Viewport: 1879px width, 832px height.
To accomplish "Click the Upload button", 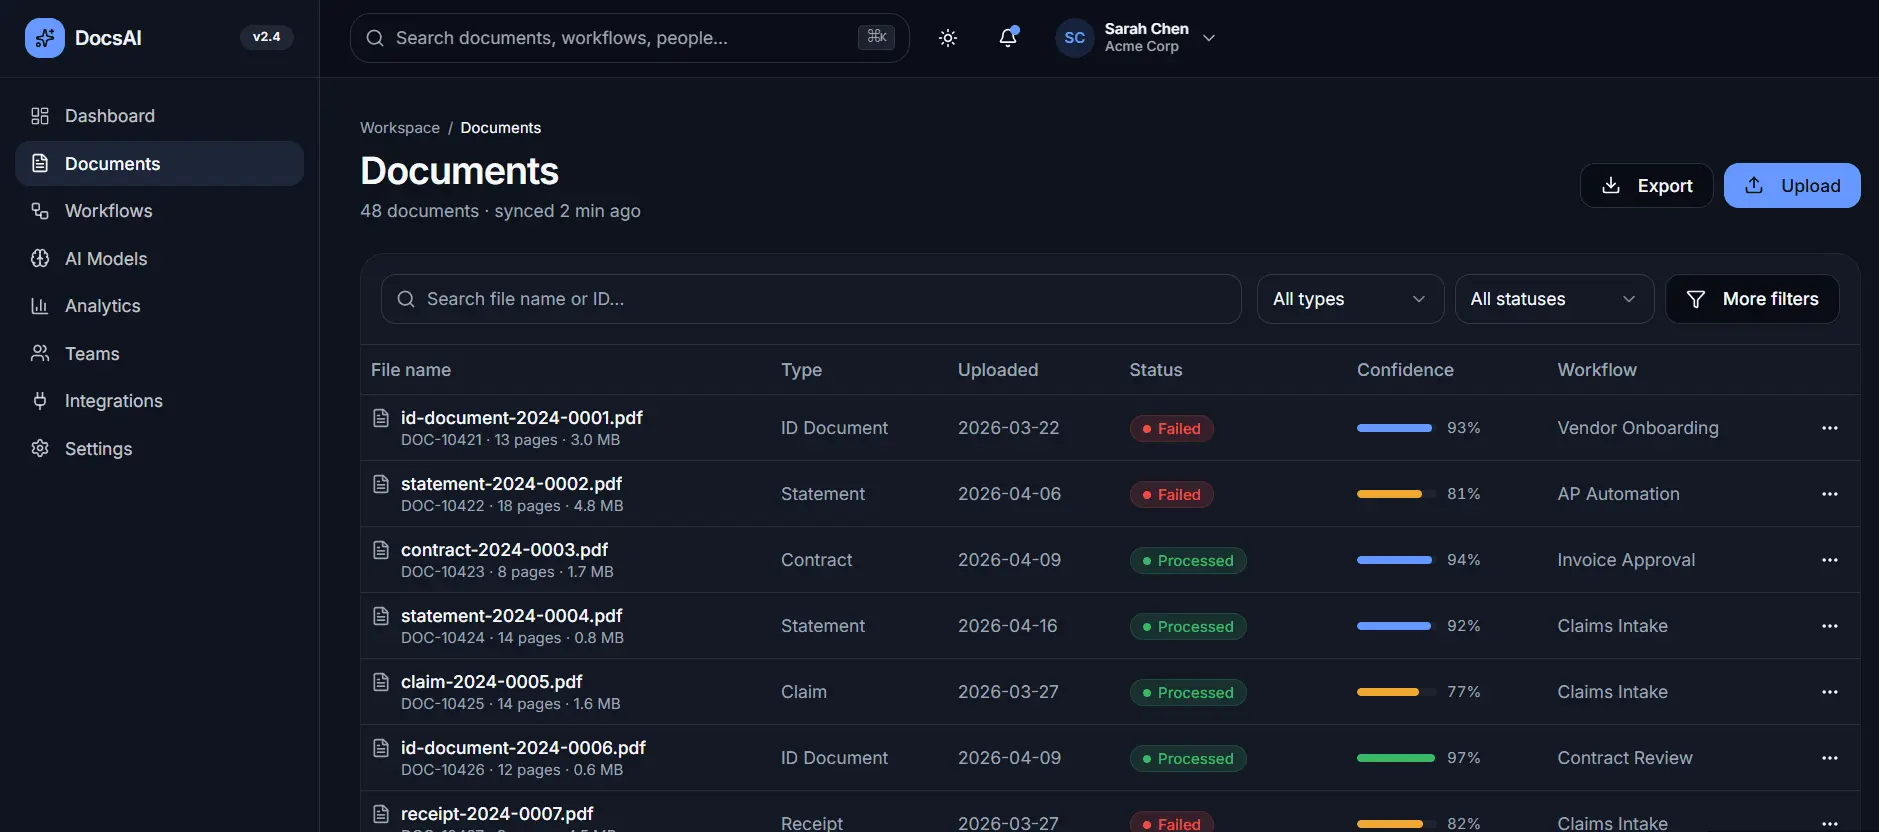I will coord(1792,186).
